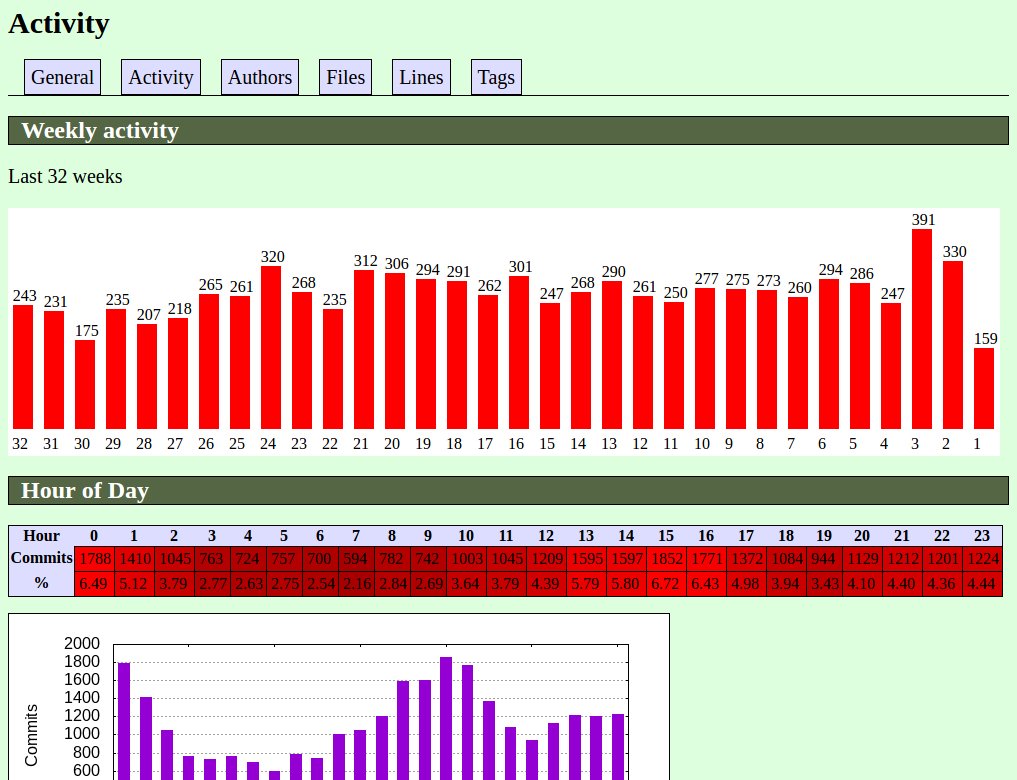Select the value label 277 in the weekly chart
This screenshot has width=1017, height=780.
click(706, 279)
